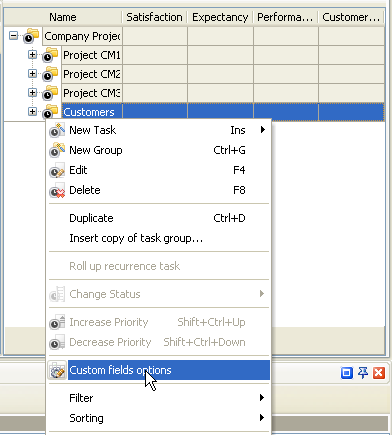Viewport: 392px width, 435px height.
Task: Click the Expectancy column header
Action: pos(220,17)
